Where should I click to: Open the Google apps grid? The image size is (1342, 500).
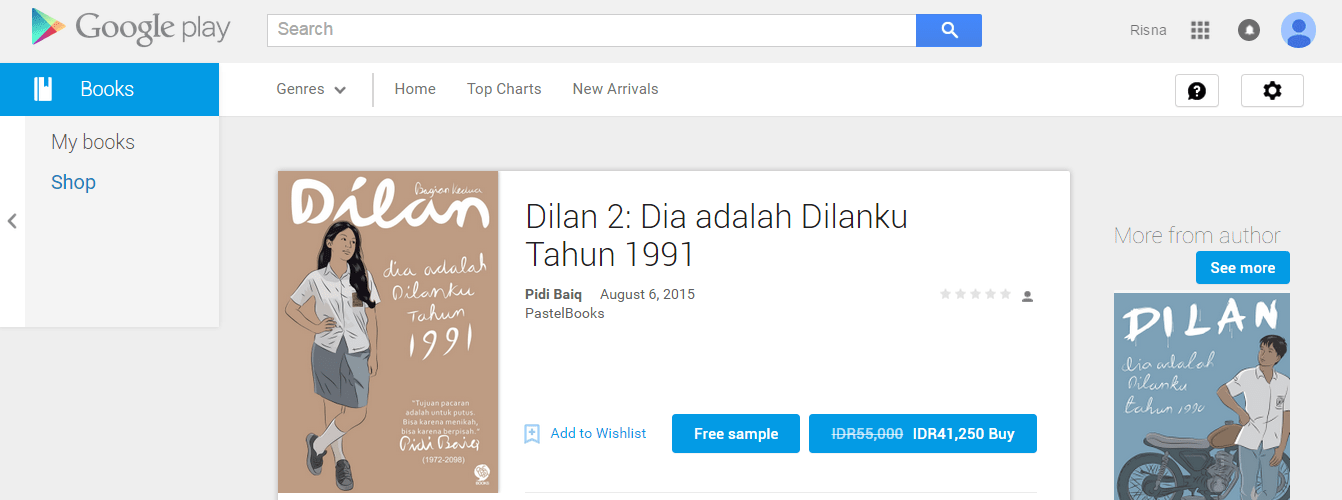pyautogui.click(x=1200, y=30)
